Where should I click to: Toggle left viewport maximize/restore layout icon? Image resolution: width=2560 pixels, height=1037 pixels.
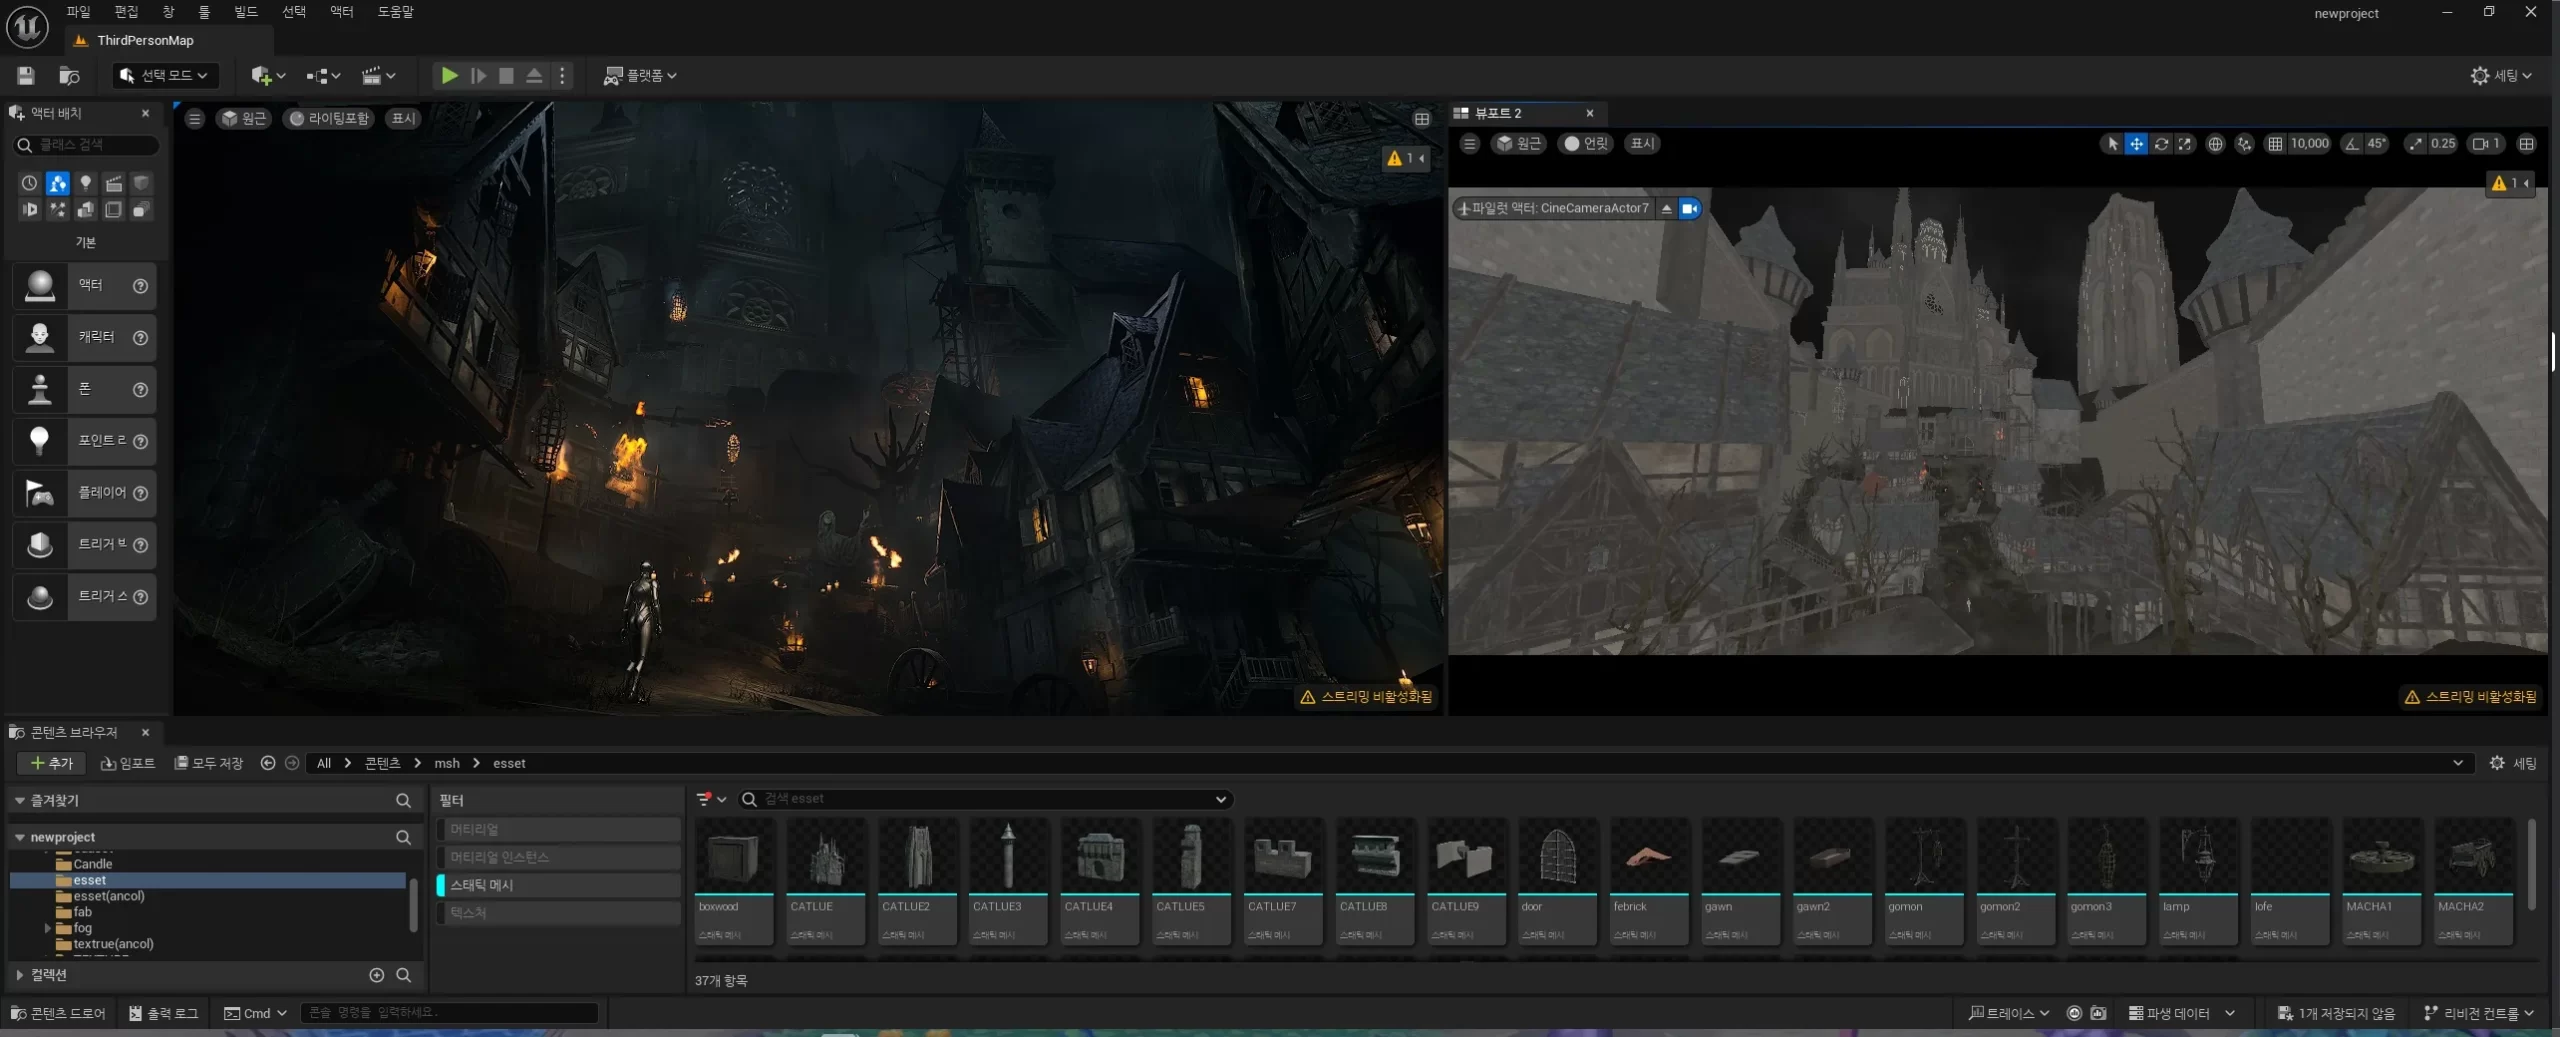tap(1421, 119)
